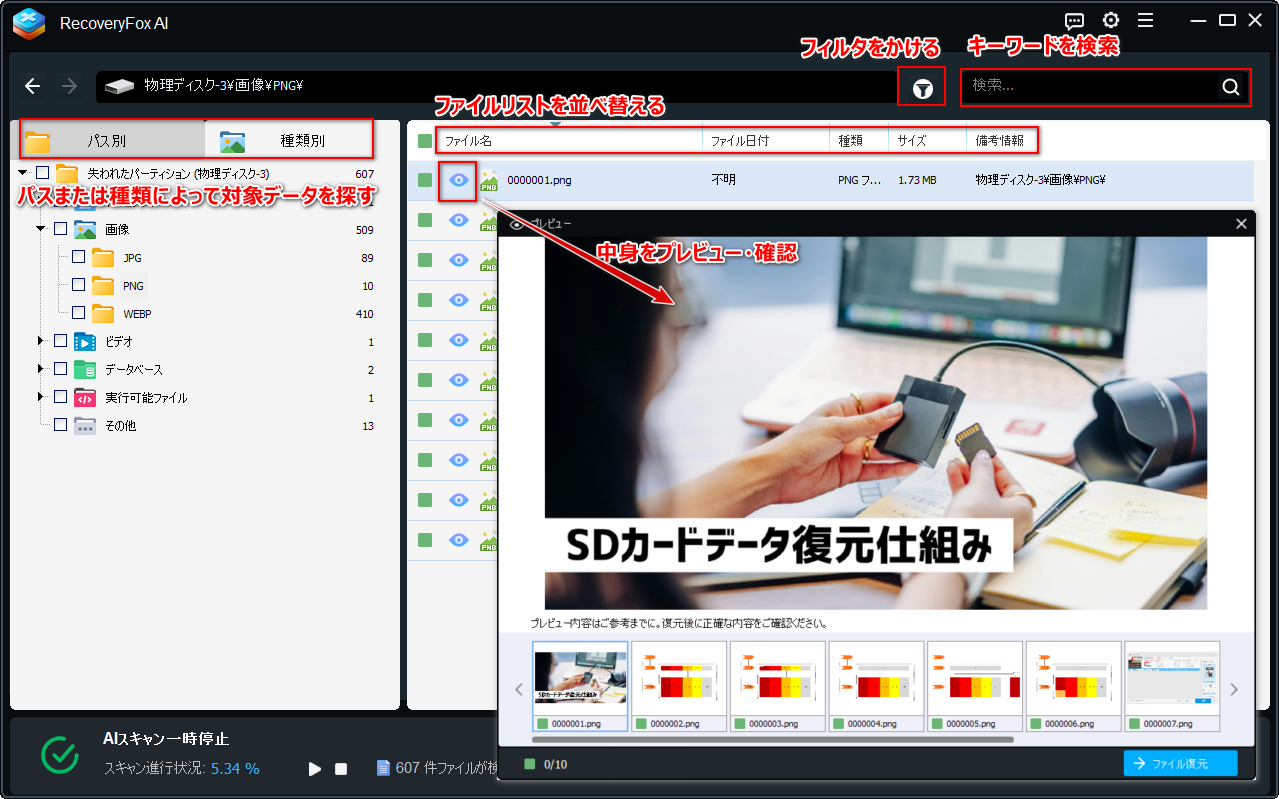The height and width of the screenshot is (799, 1279).
Task: Select thumbnail 0000002.png in preview strip
Action: [x=679, y=687]
